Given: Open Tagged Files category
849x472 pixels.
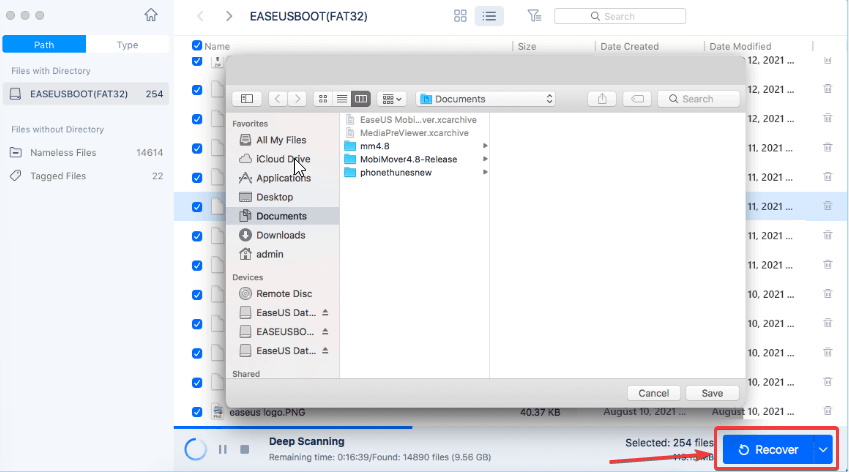Looking at the screenshot, I should pos(86,176).
